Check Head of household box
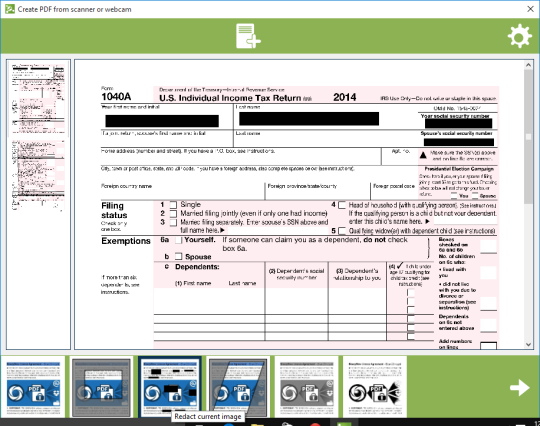 coord(342,205)
